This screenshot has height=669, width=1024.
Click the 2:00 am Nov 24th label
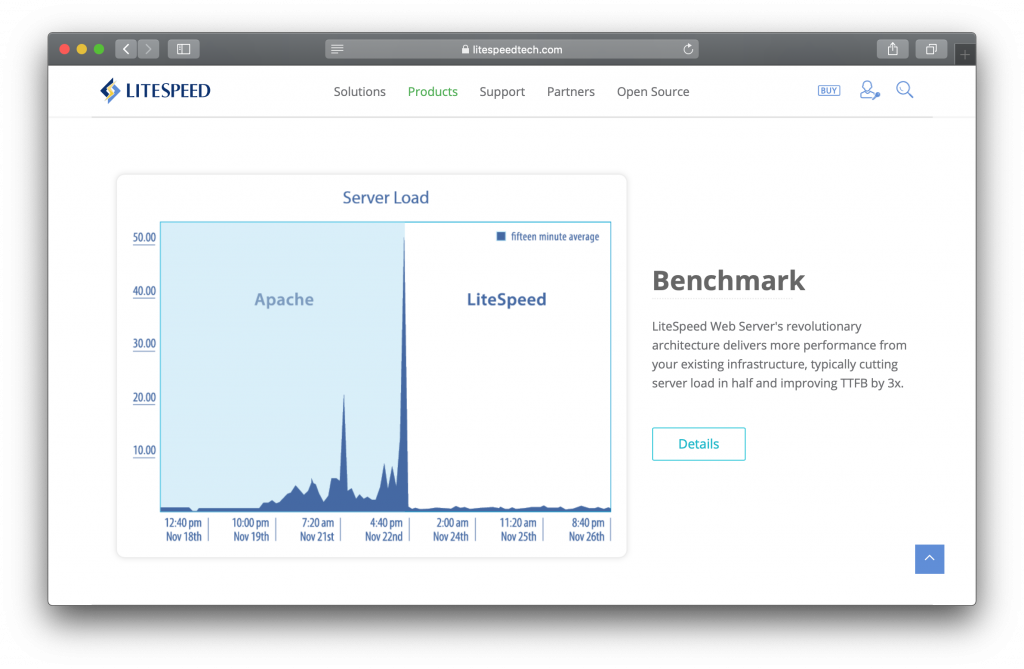tap(451, 529)
